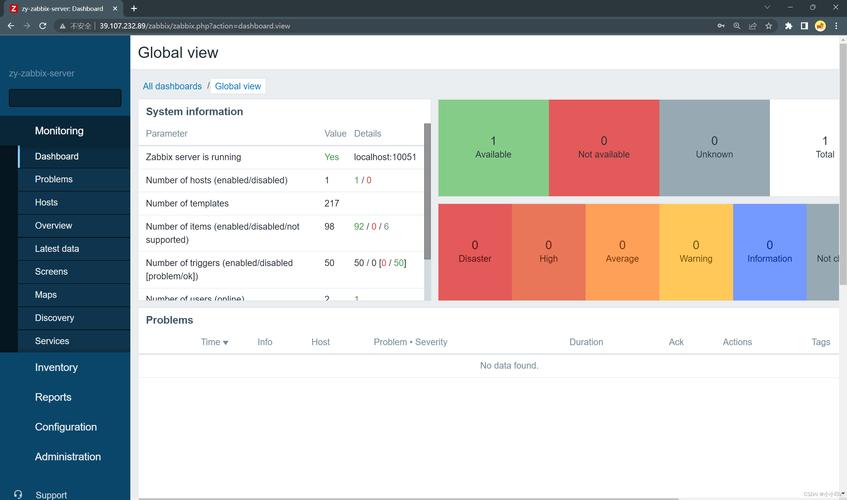Viewport: 847px width, 500px height.
Task: Click the All dashboards breadcrumb link
Action: click(172, 86)
